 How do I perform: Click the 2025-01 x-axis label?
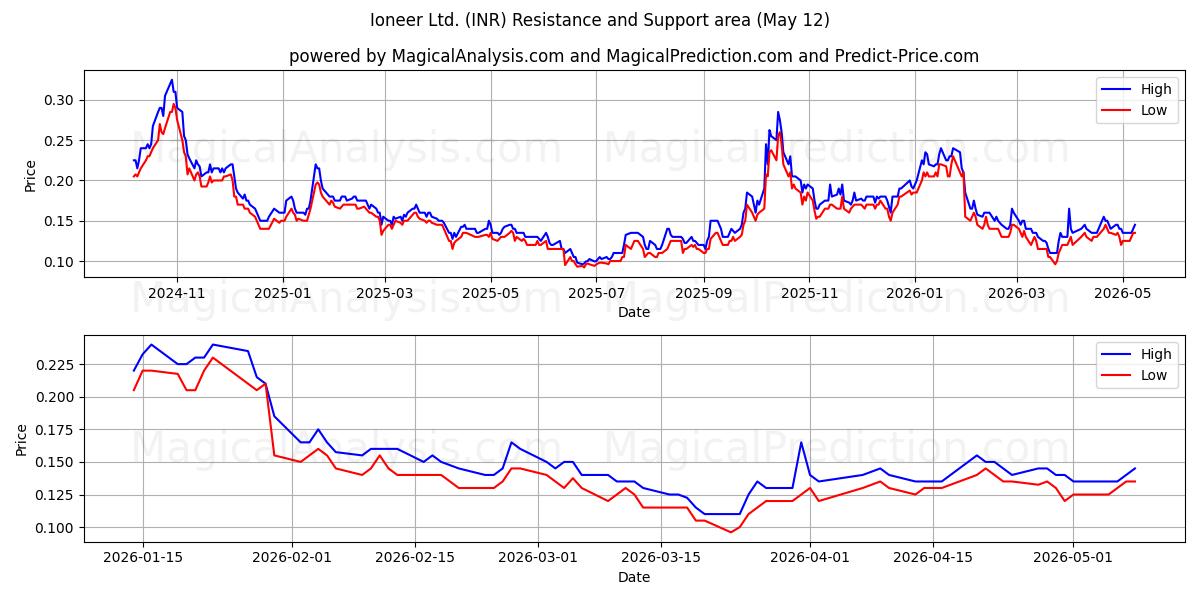pos(282,293)
